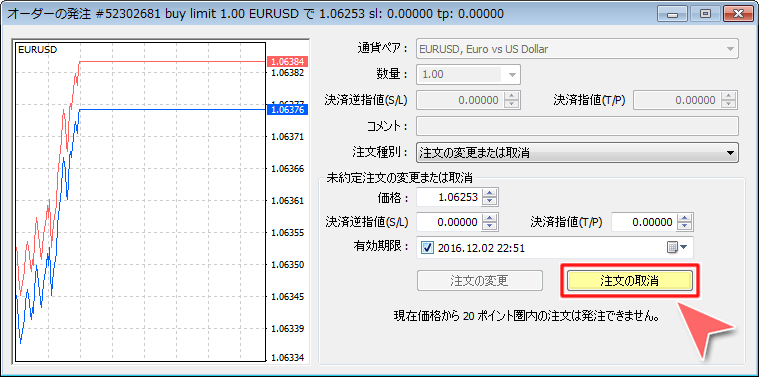Click the disabled upper 決済指値(T/P) field
The height and width of the screenshot is (377, 759).
[678, 101]
